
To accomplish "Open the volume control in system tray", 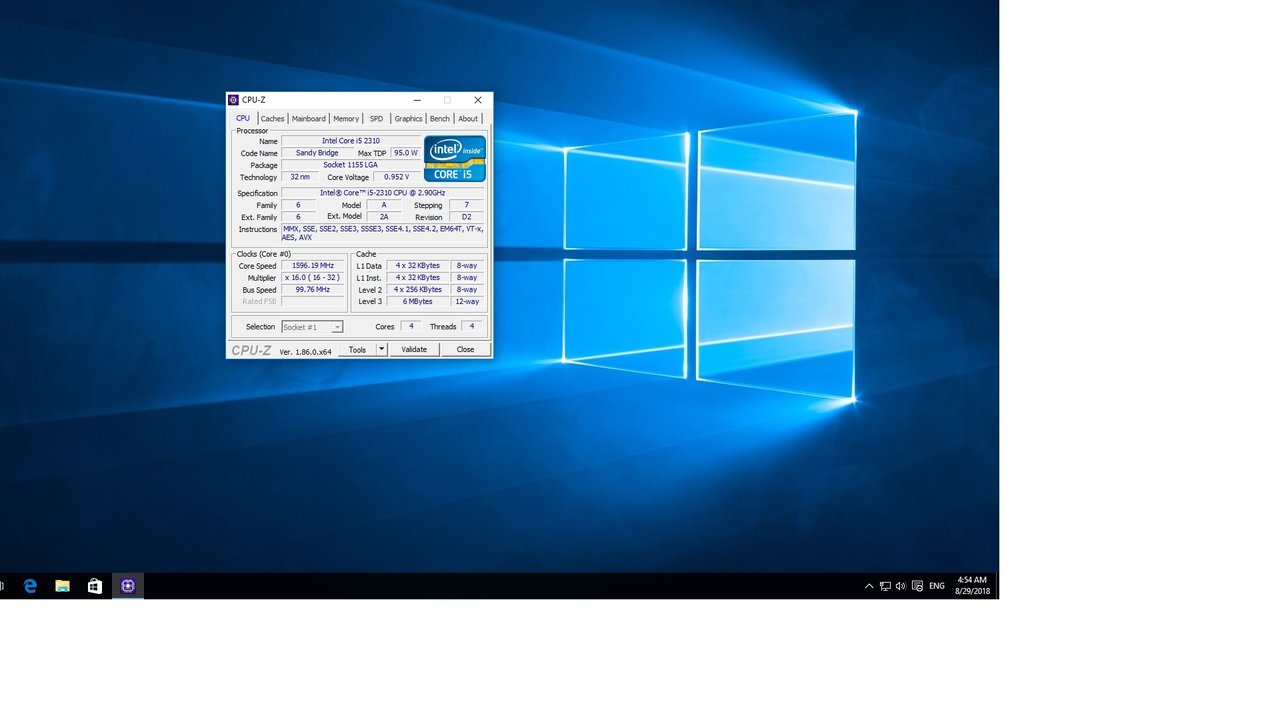I will (x=900, y=586).
